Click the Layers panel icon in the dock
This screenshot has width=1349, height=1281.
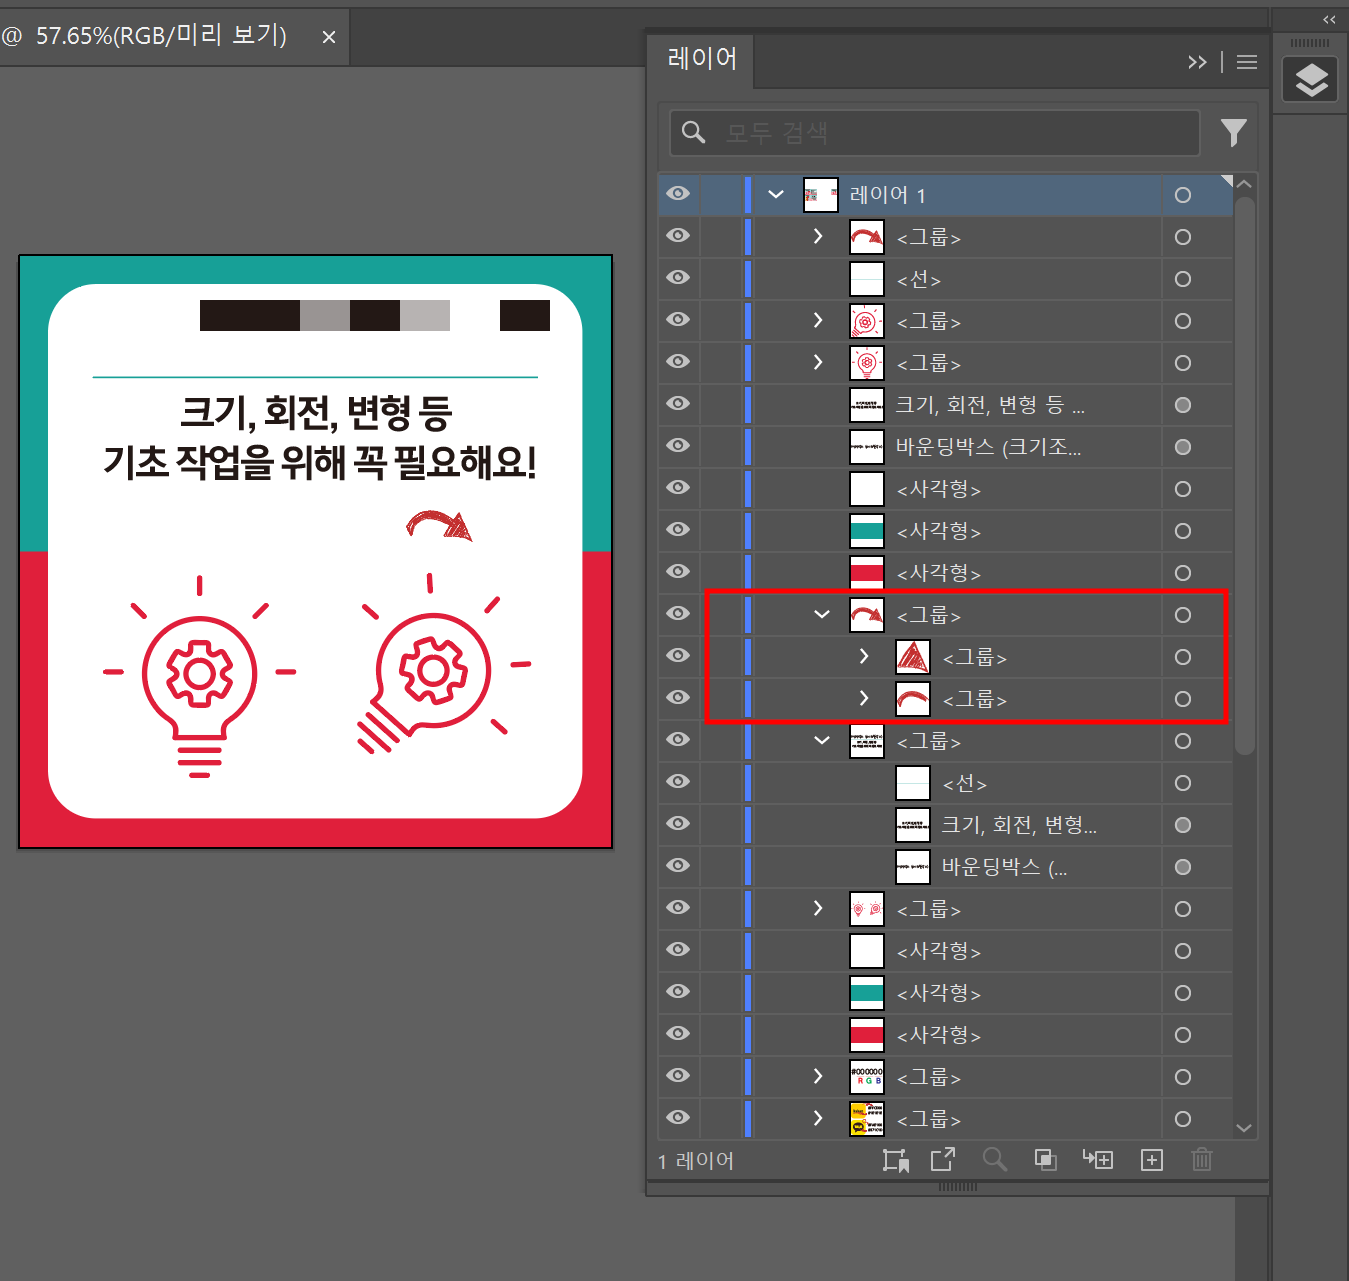[x=1311, y=79]
